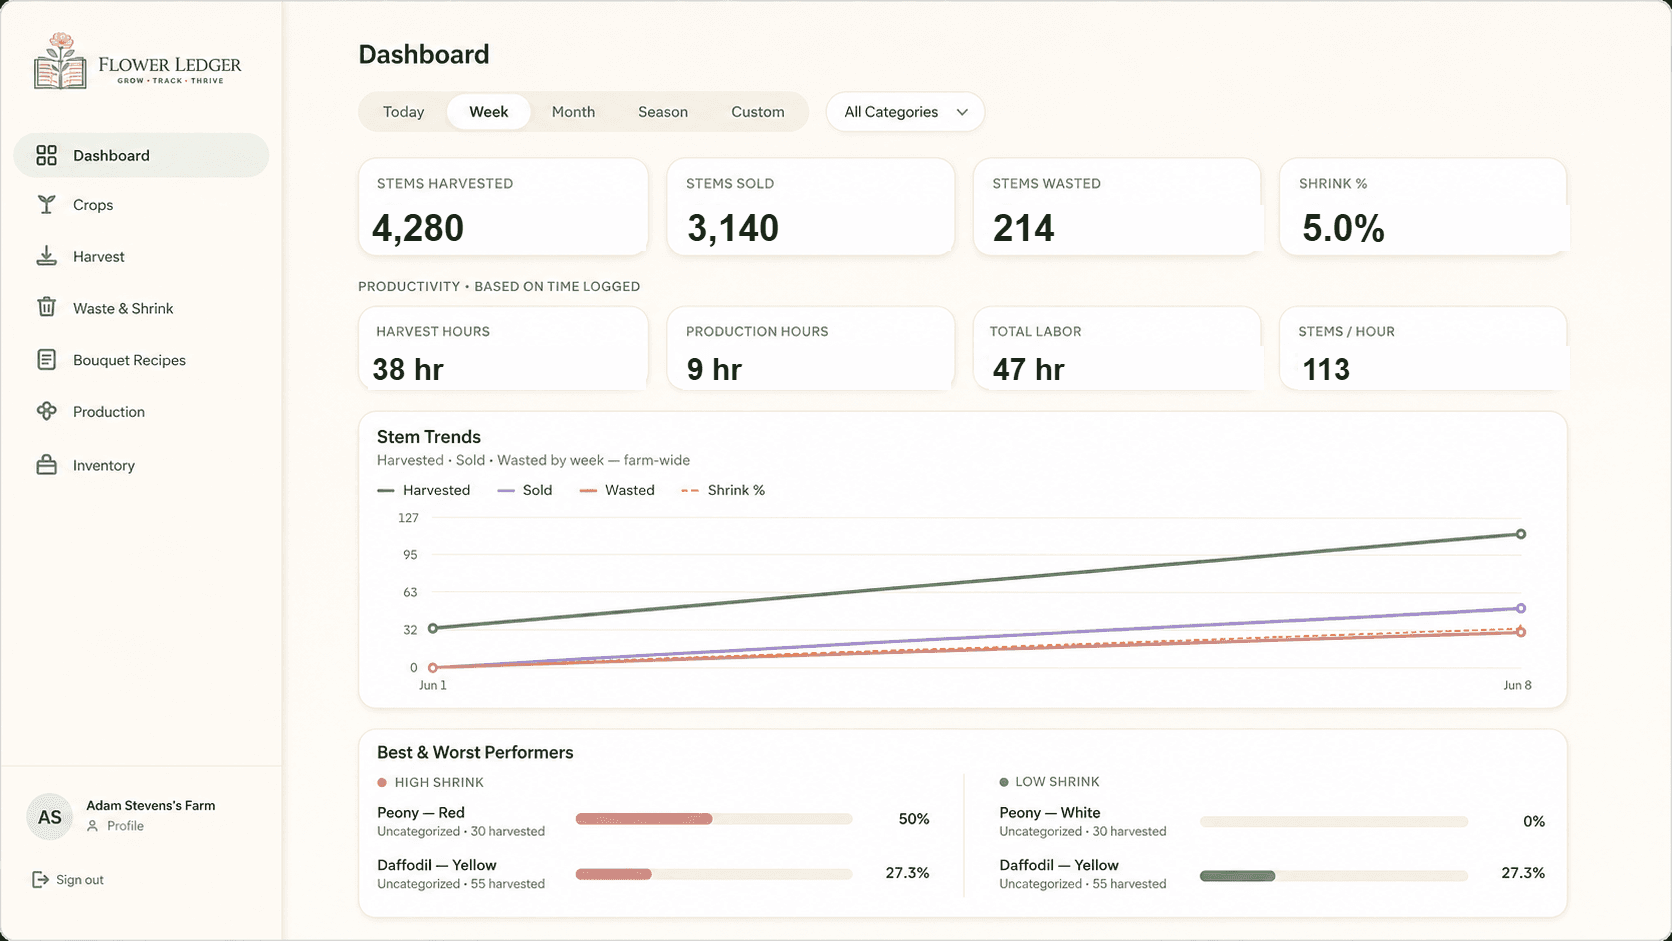This screenshot has height=941, width=1672.
Task: Open the Harvest Hours card
Action: [x=503, y=349]
